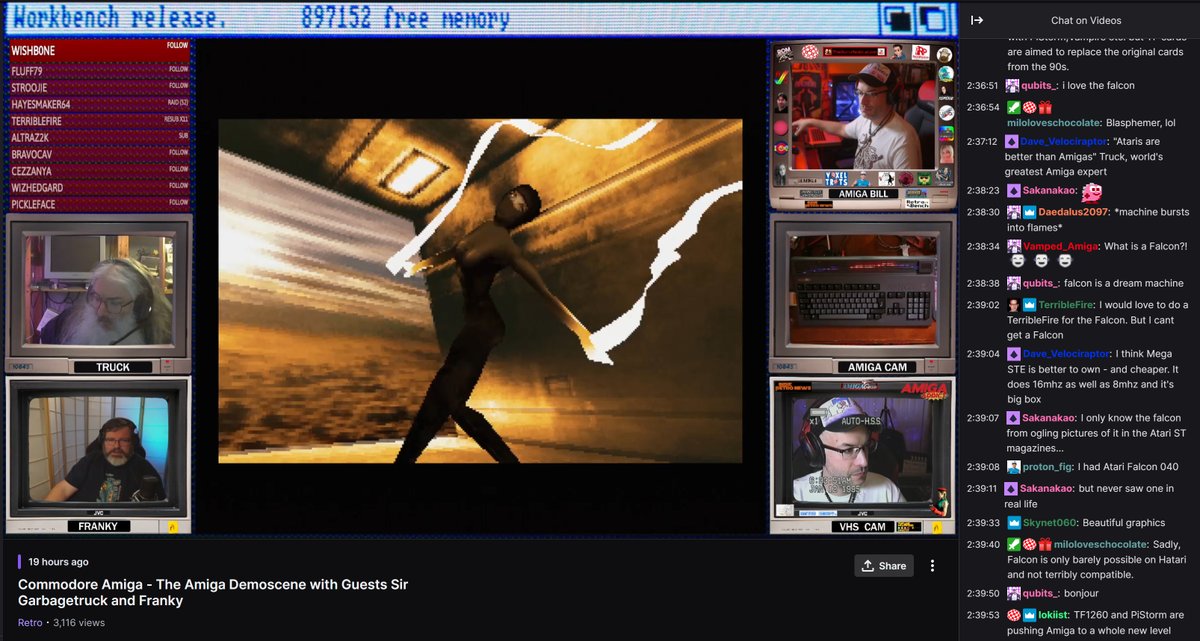
Task: Click the crying emoji in Vamped_Amiga's message
Action: point(1019,260)
